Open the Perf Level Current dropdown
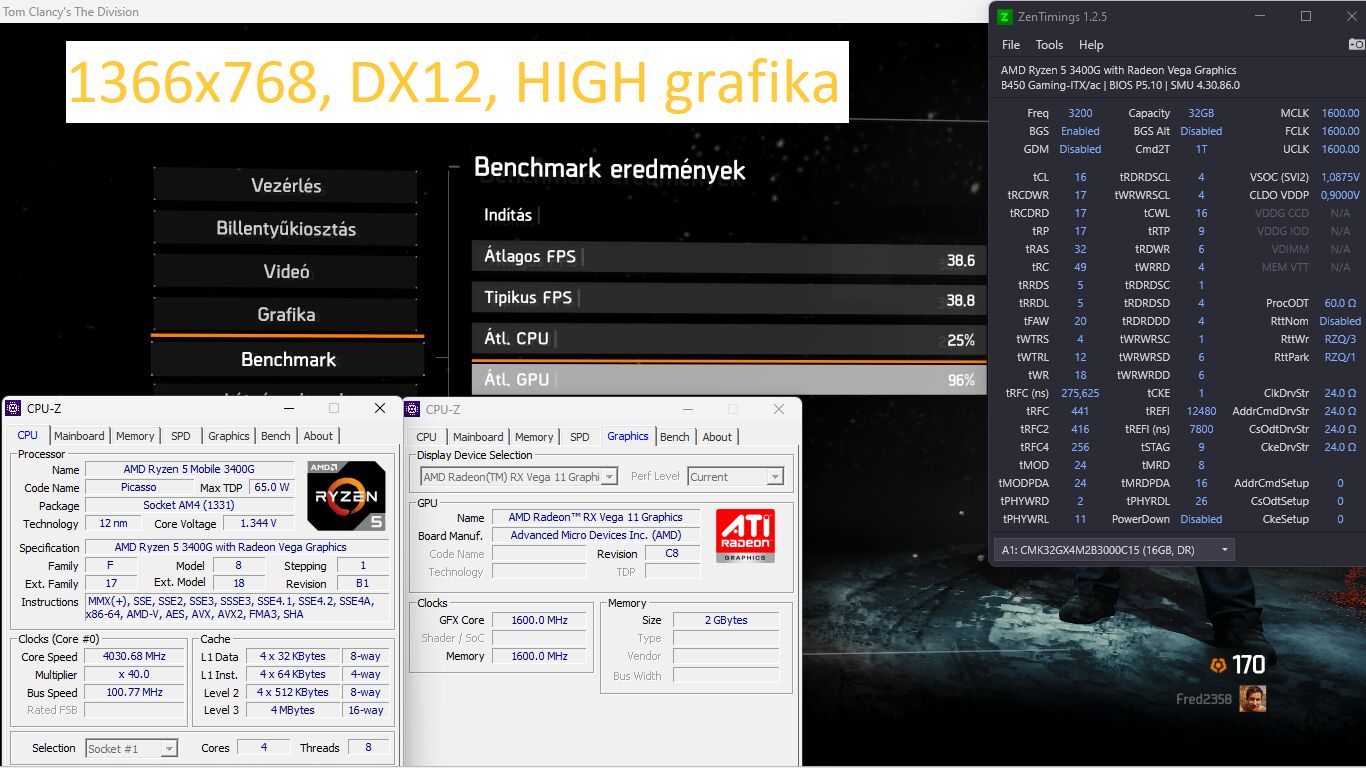The image size is (1366, 768). 735,477
